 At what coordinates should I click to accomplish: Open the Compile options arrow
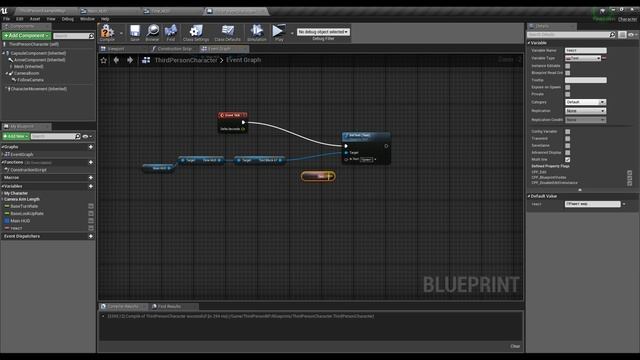(121, 33)
